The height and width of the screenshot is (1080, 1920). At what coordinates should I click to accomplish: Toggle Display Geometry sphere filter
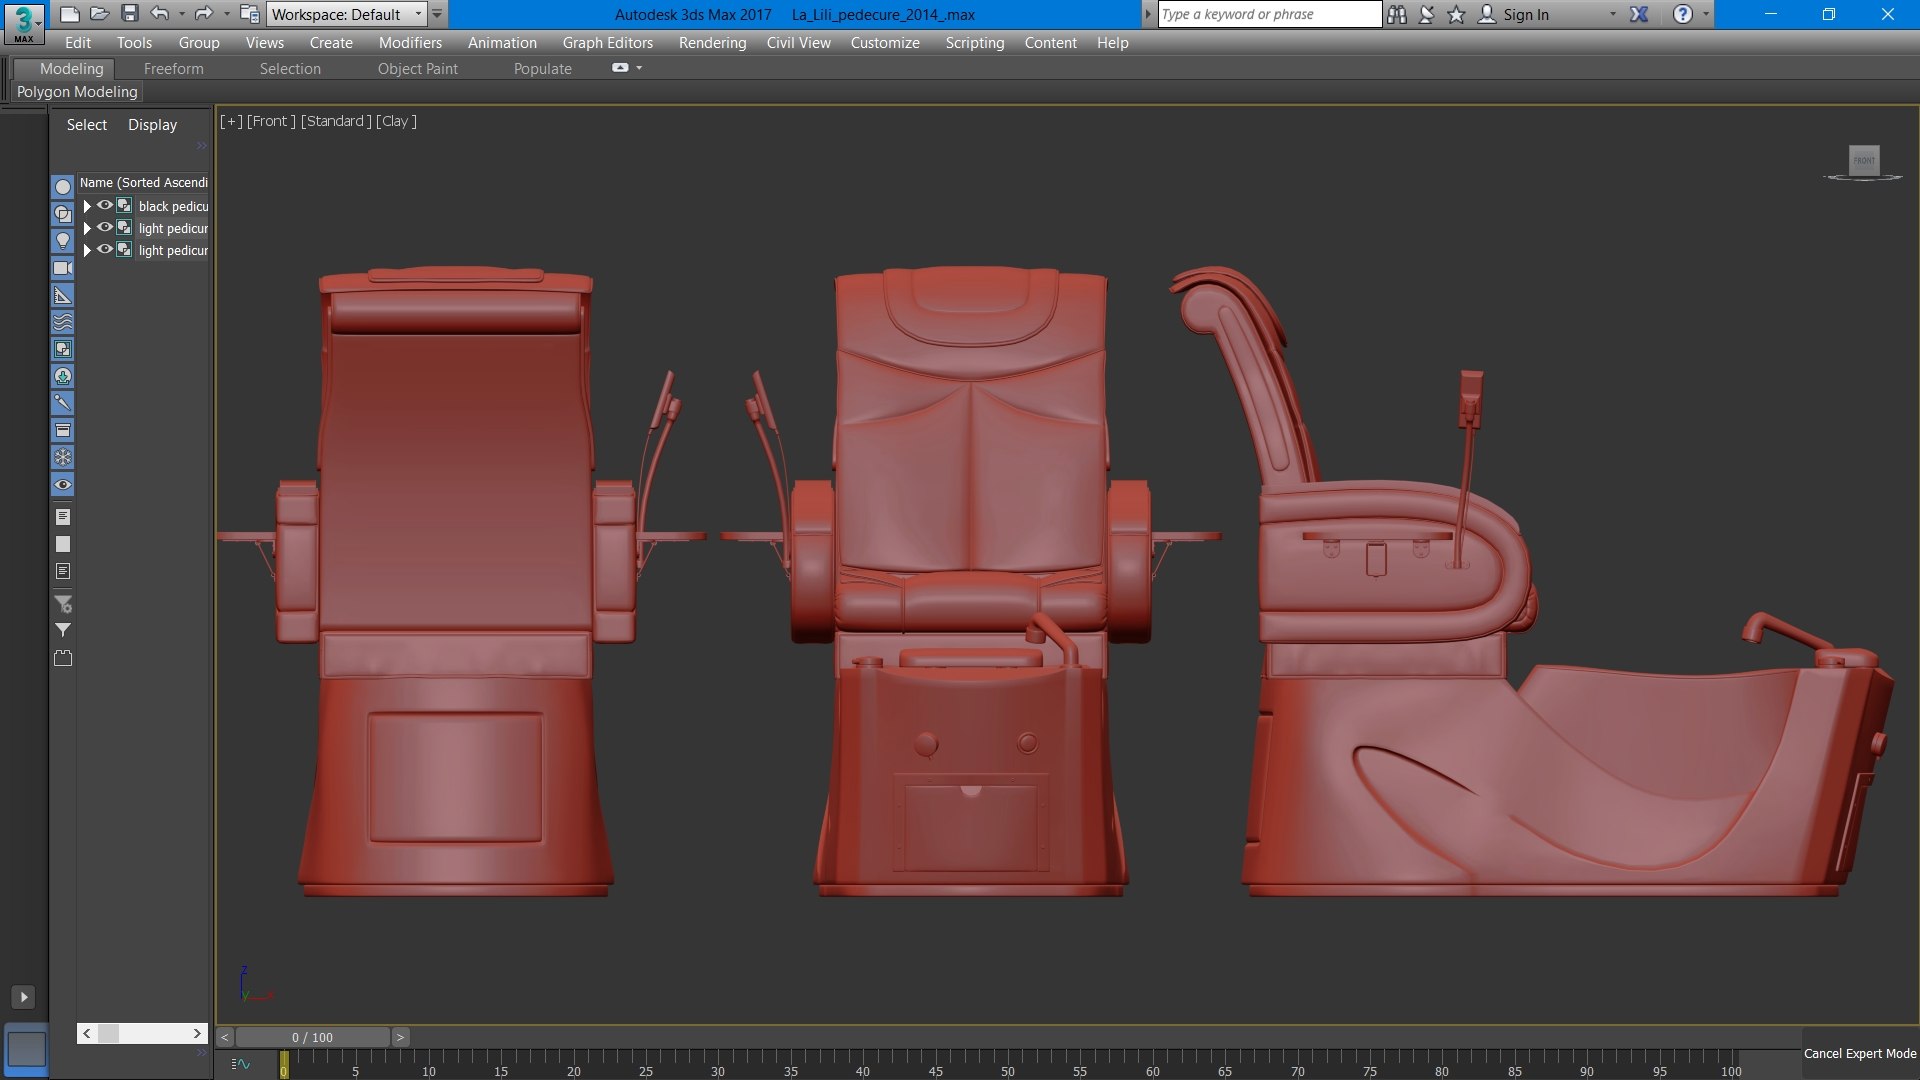tap(63, 187)
